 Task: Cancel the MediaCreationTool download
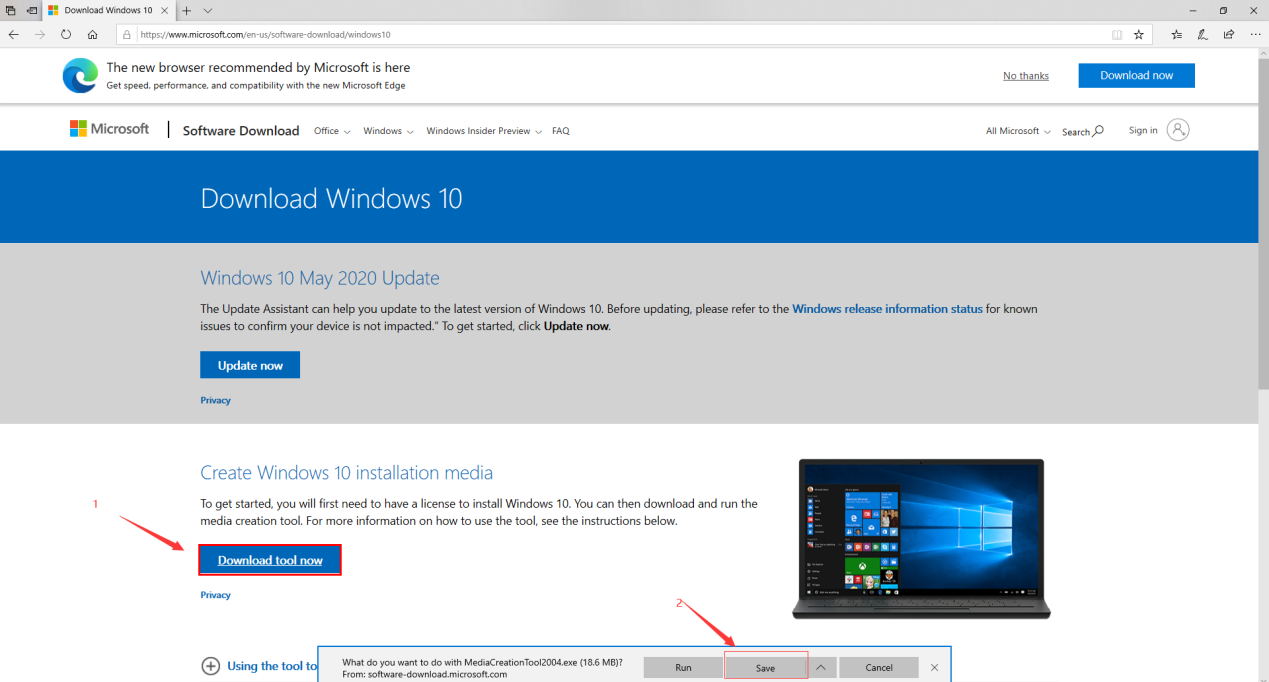pos(879,667)
